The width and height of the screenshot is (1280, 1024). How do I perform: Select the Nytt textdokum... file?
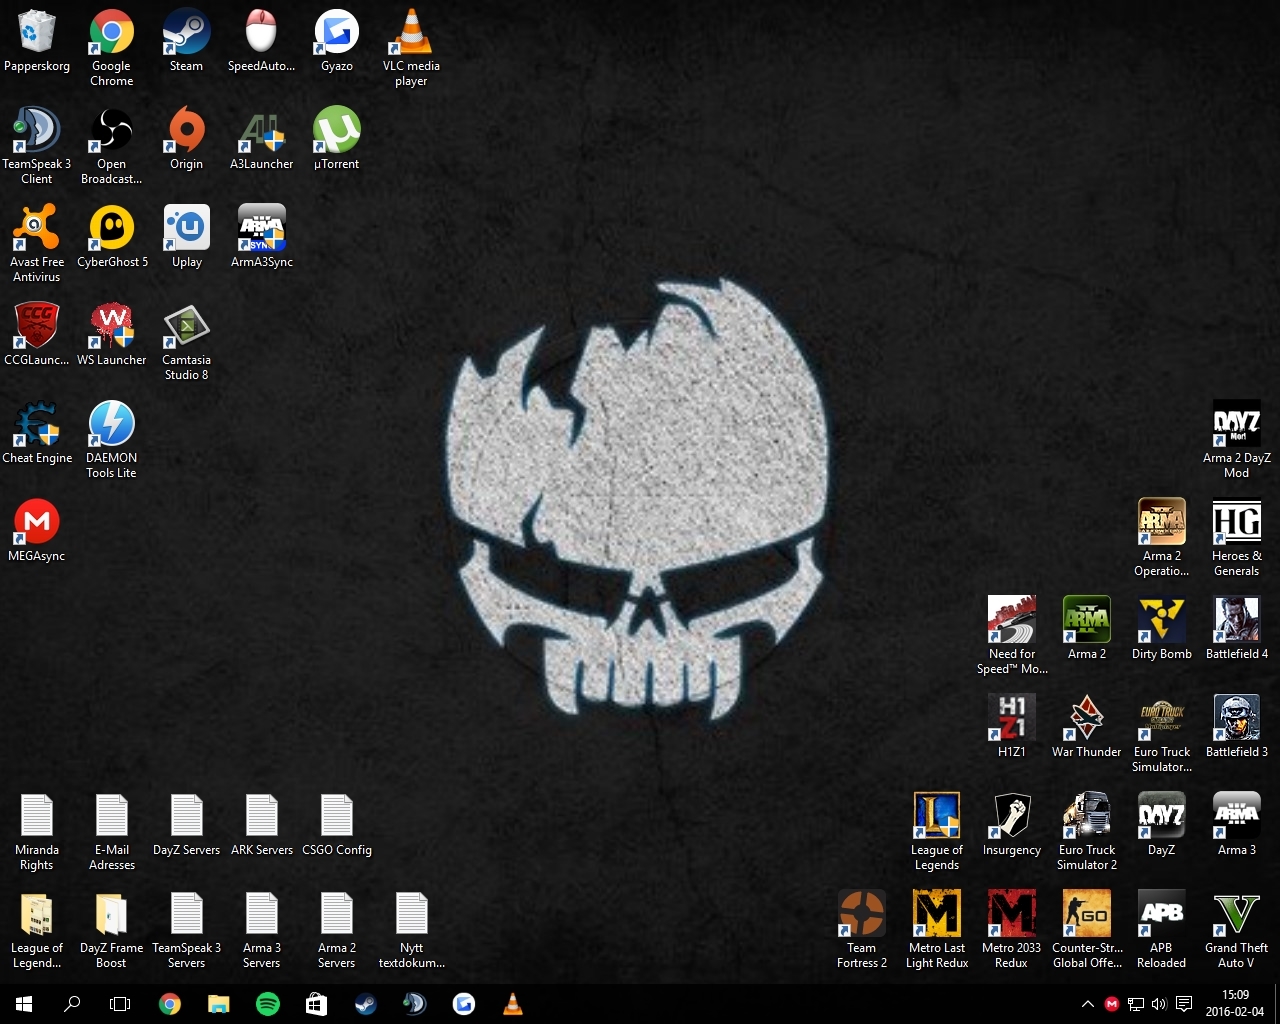[x=412, y=930]
